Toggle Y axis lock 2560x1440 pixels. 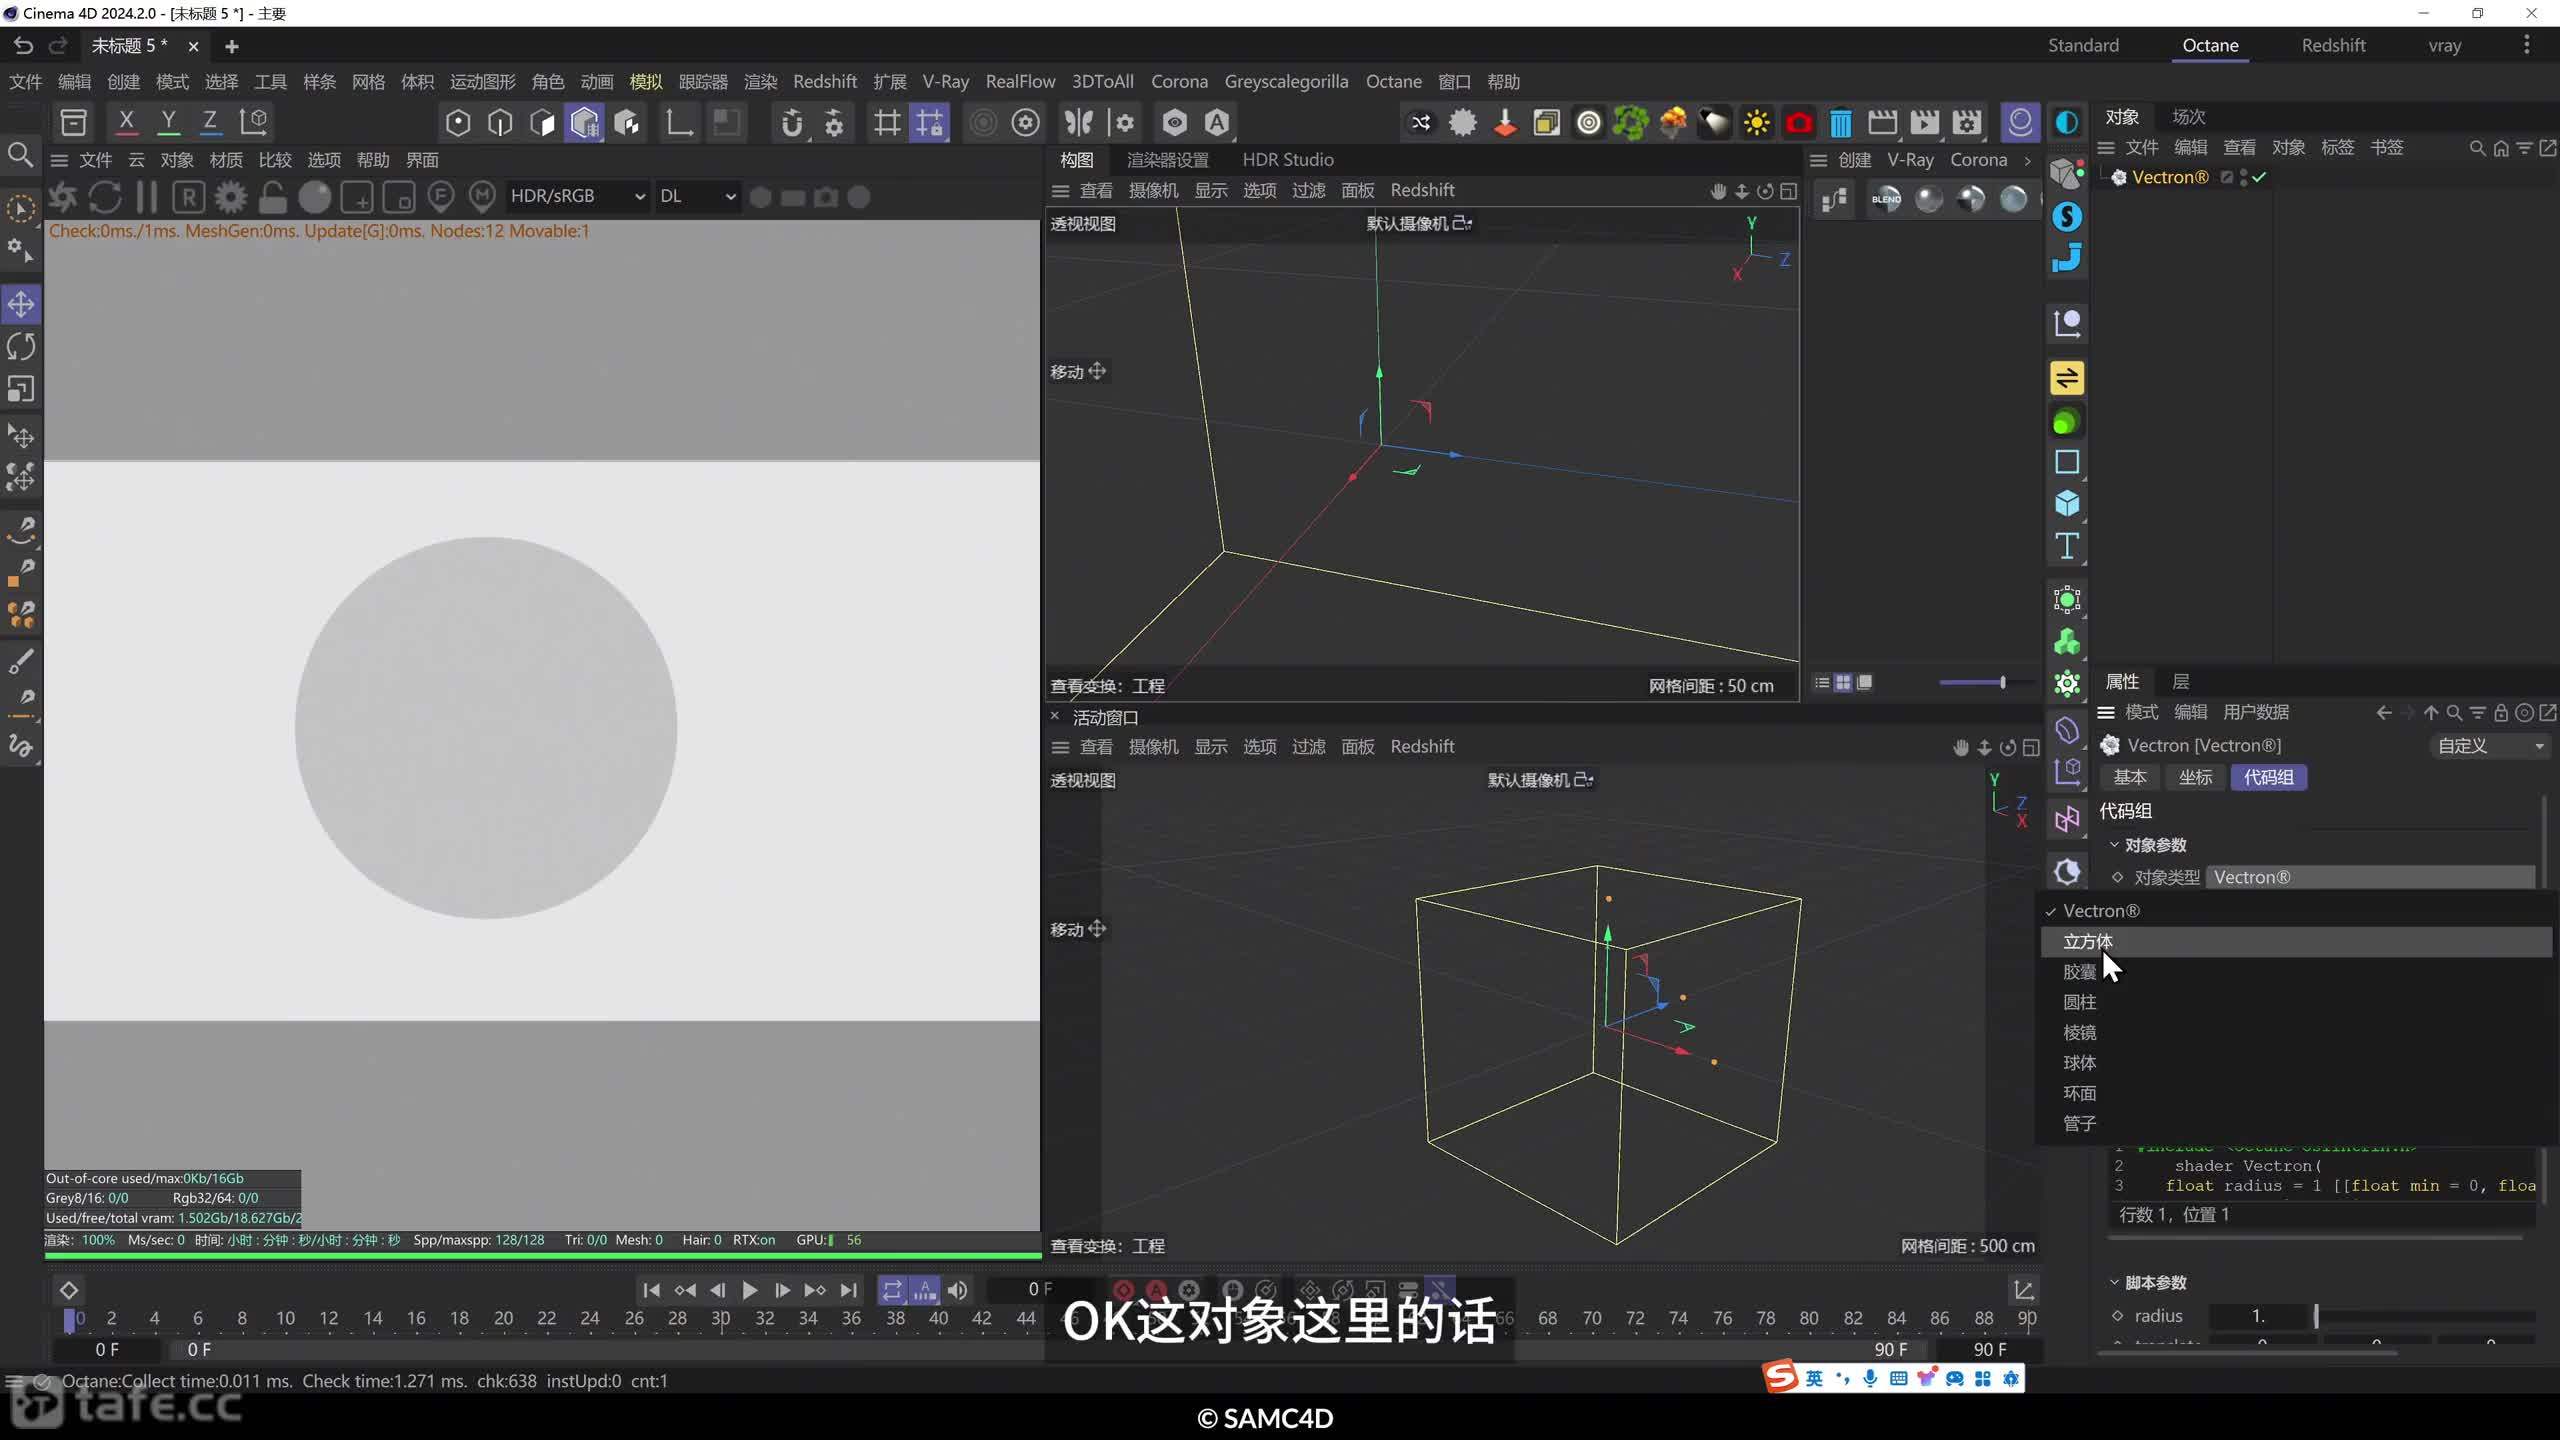coord(169,122)
